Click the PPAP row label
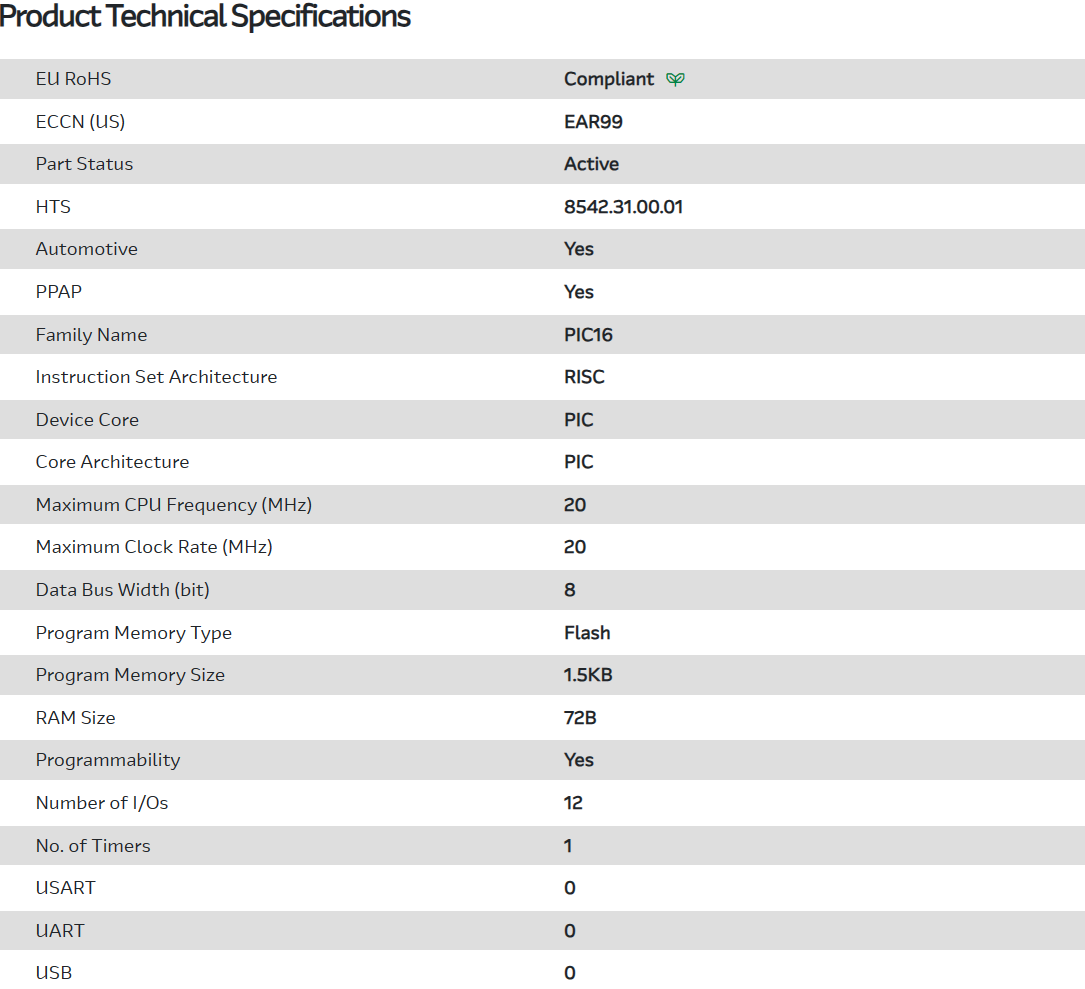 coord(58,292)
